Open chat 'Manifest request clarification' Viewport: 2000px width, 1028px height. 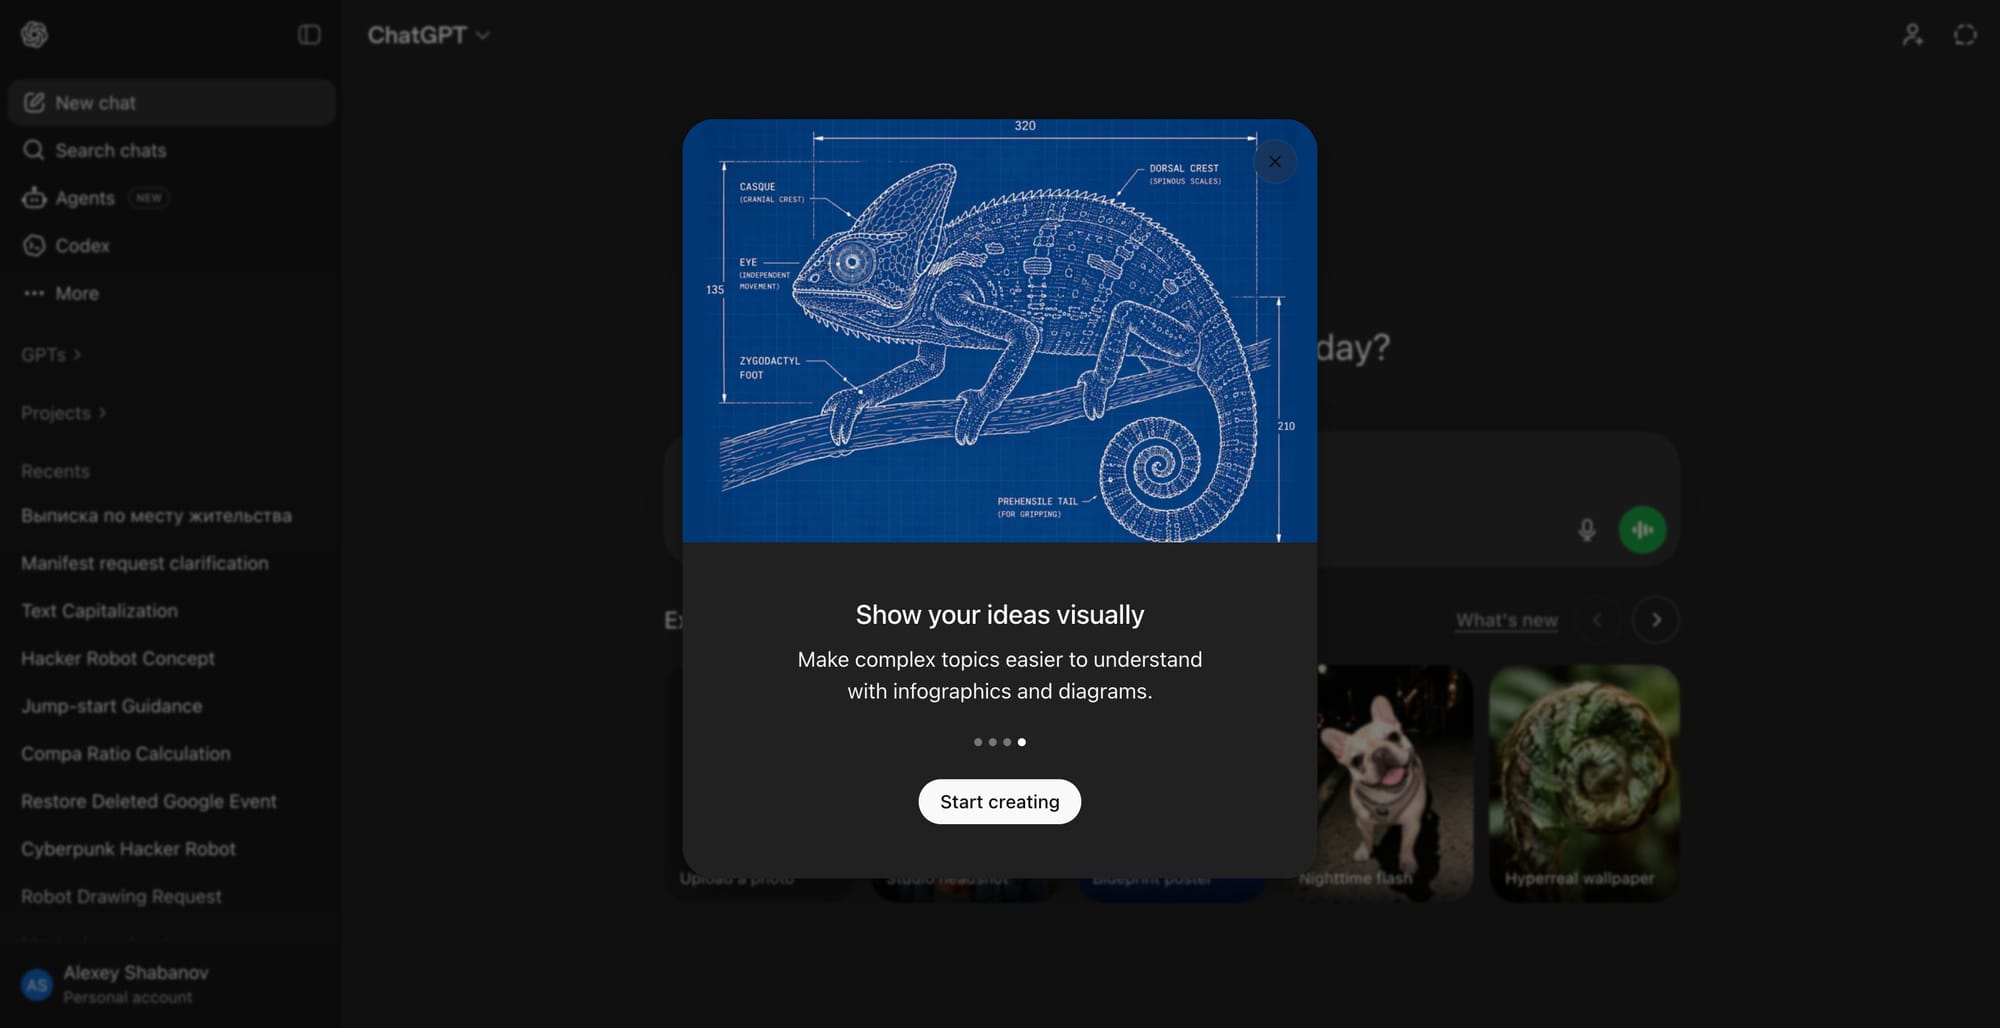171,563
